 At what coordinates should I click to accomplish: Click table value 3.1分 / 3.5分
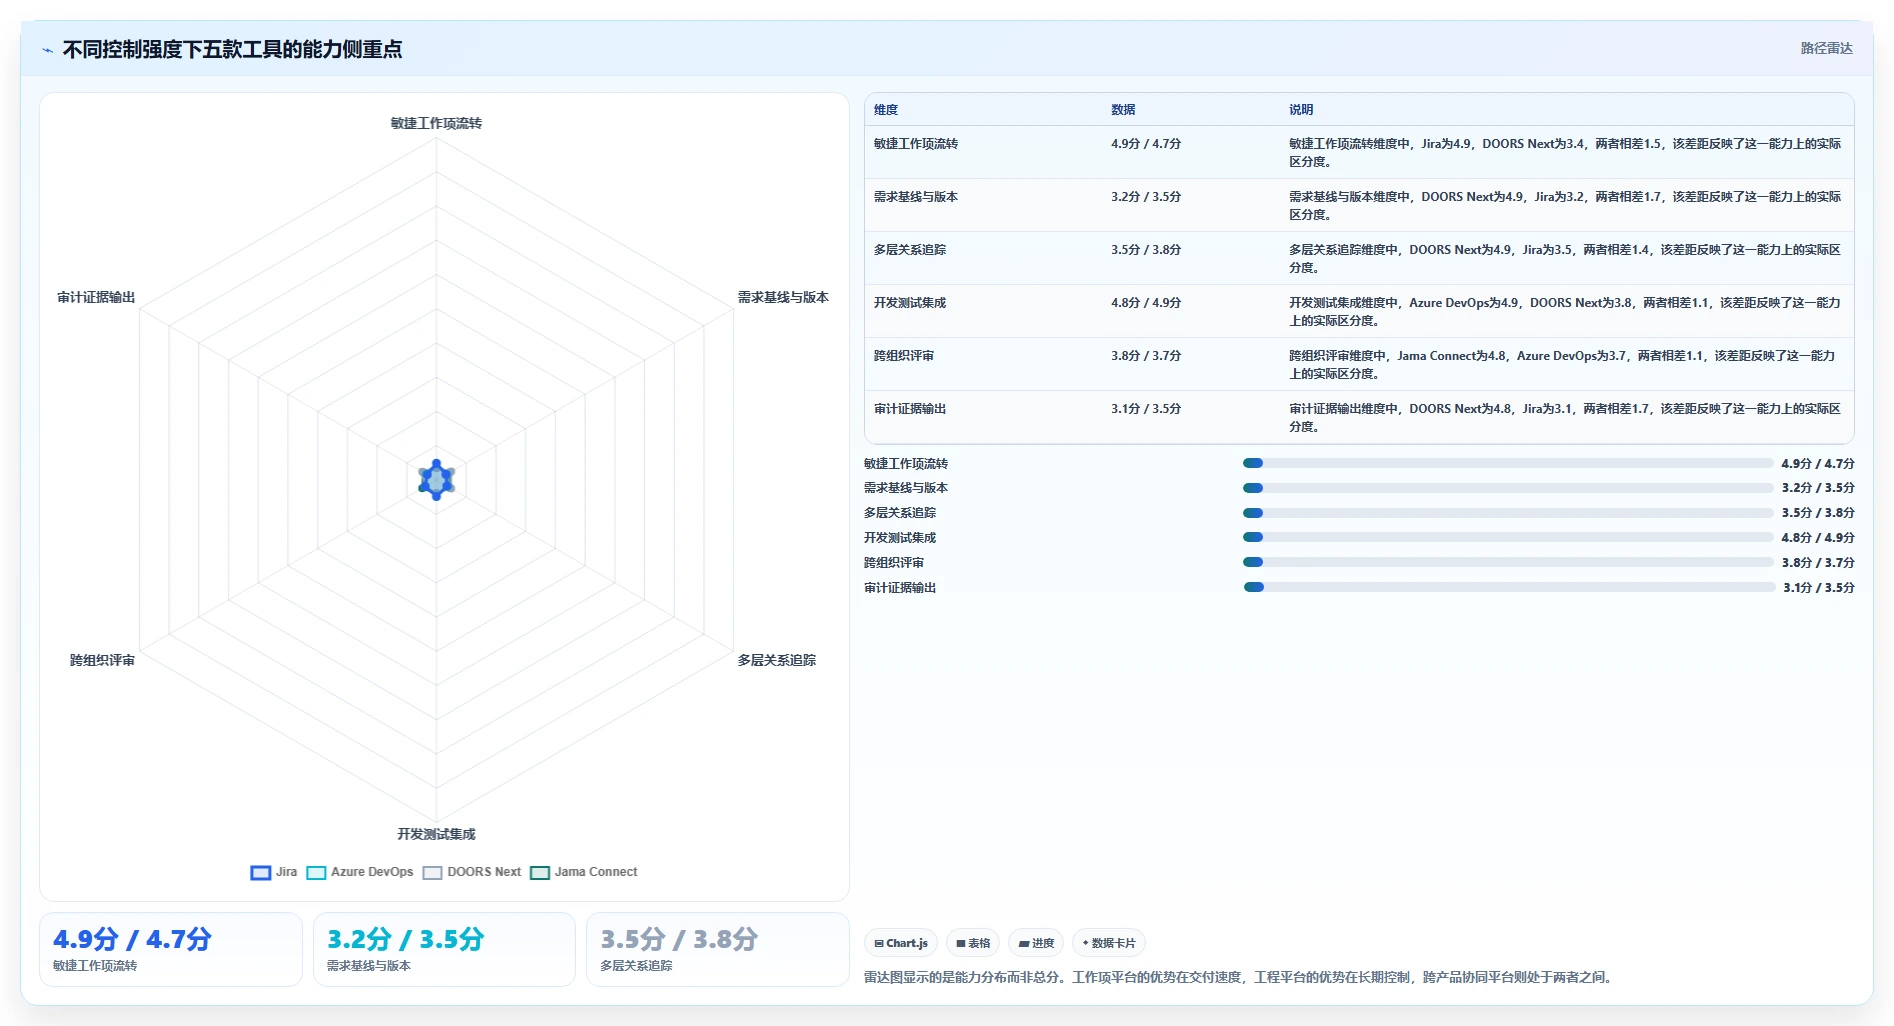coord(1146,409)
